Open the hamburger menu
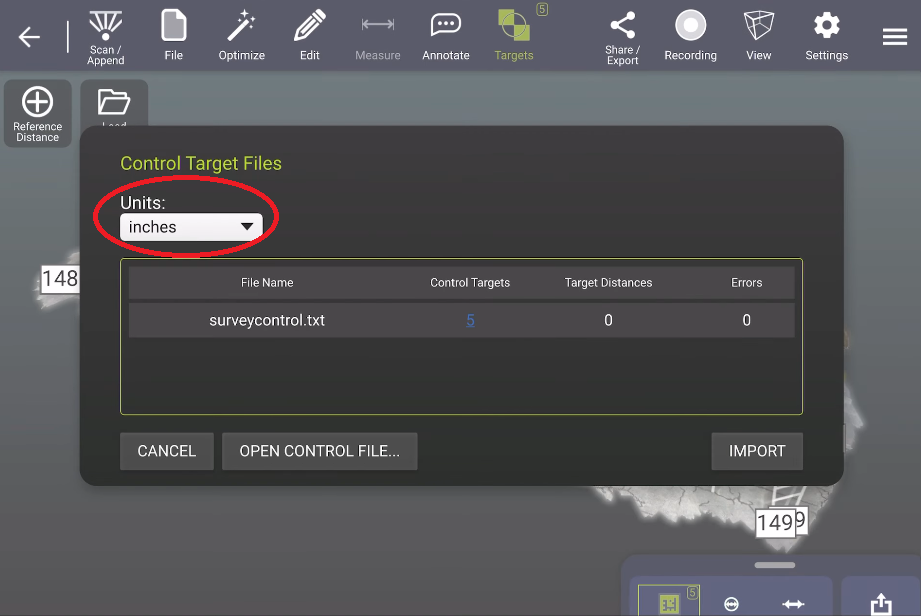Screen dimensions: 921x616 point(895,37)
